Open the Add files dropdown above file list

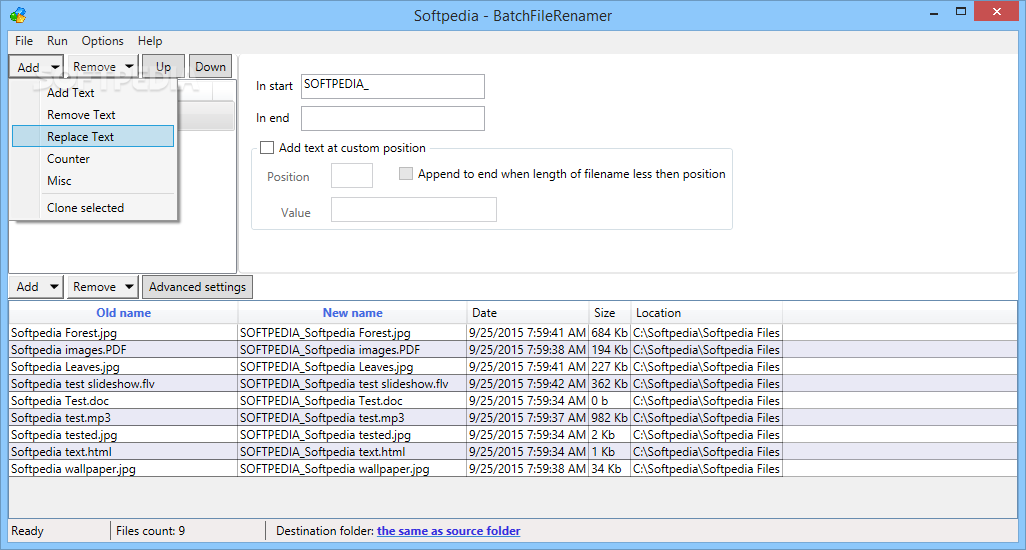36,286
